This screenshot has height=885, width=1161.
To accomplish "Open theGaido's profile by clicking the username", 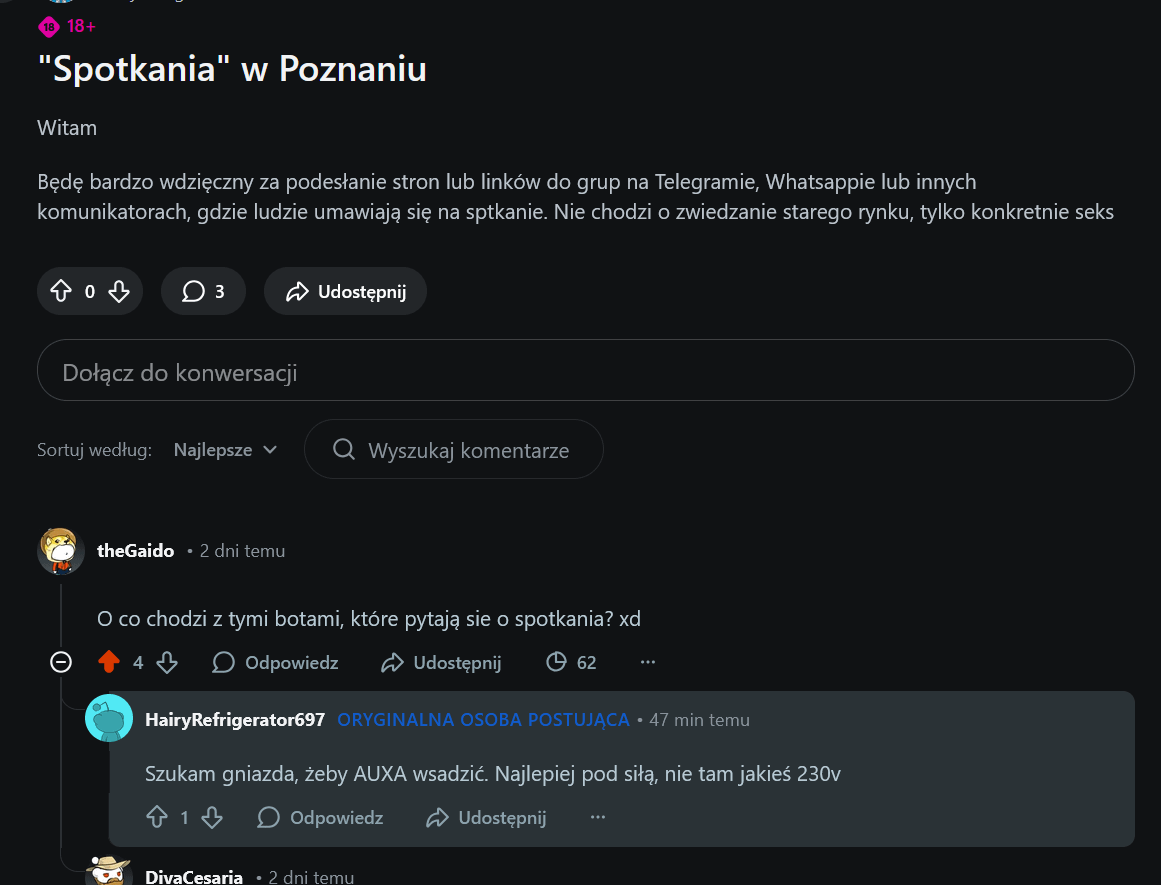I will tap(135, 550).
